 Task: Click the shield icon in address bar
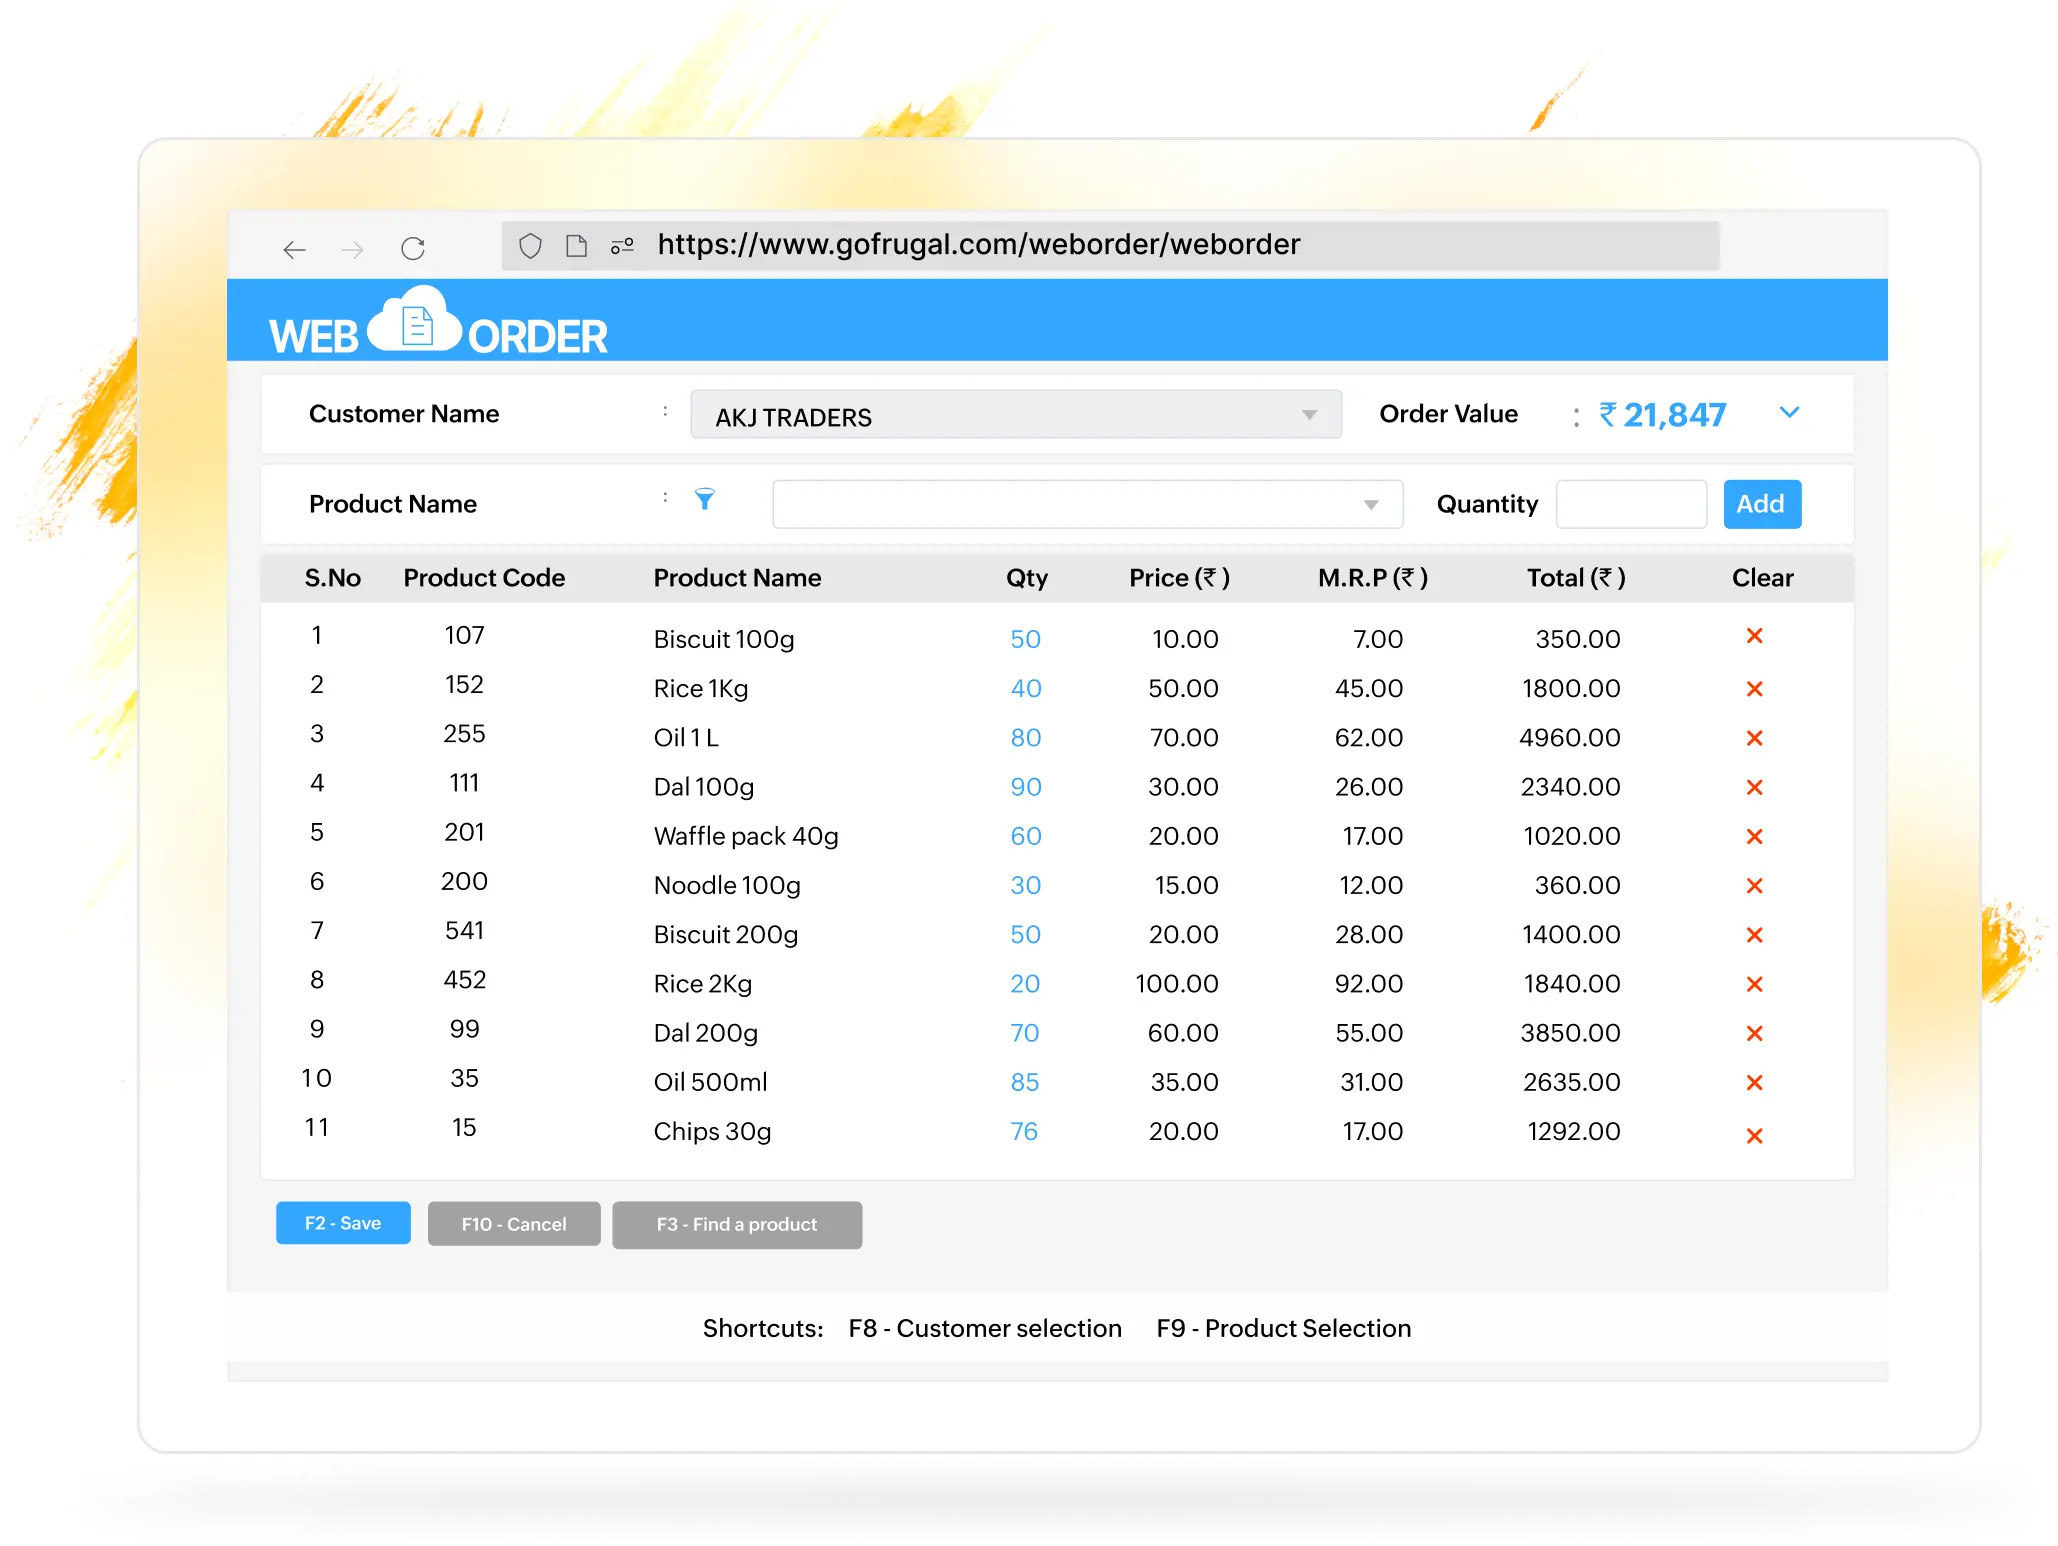[530, 246]
